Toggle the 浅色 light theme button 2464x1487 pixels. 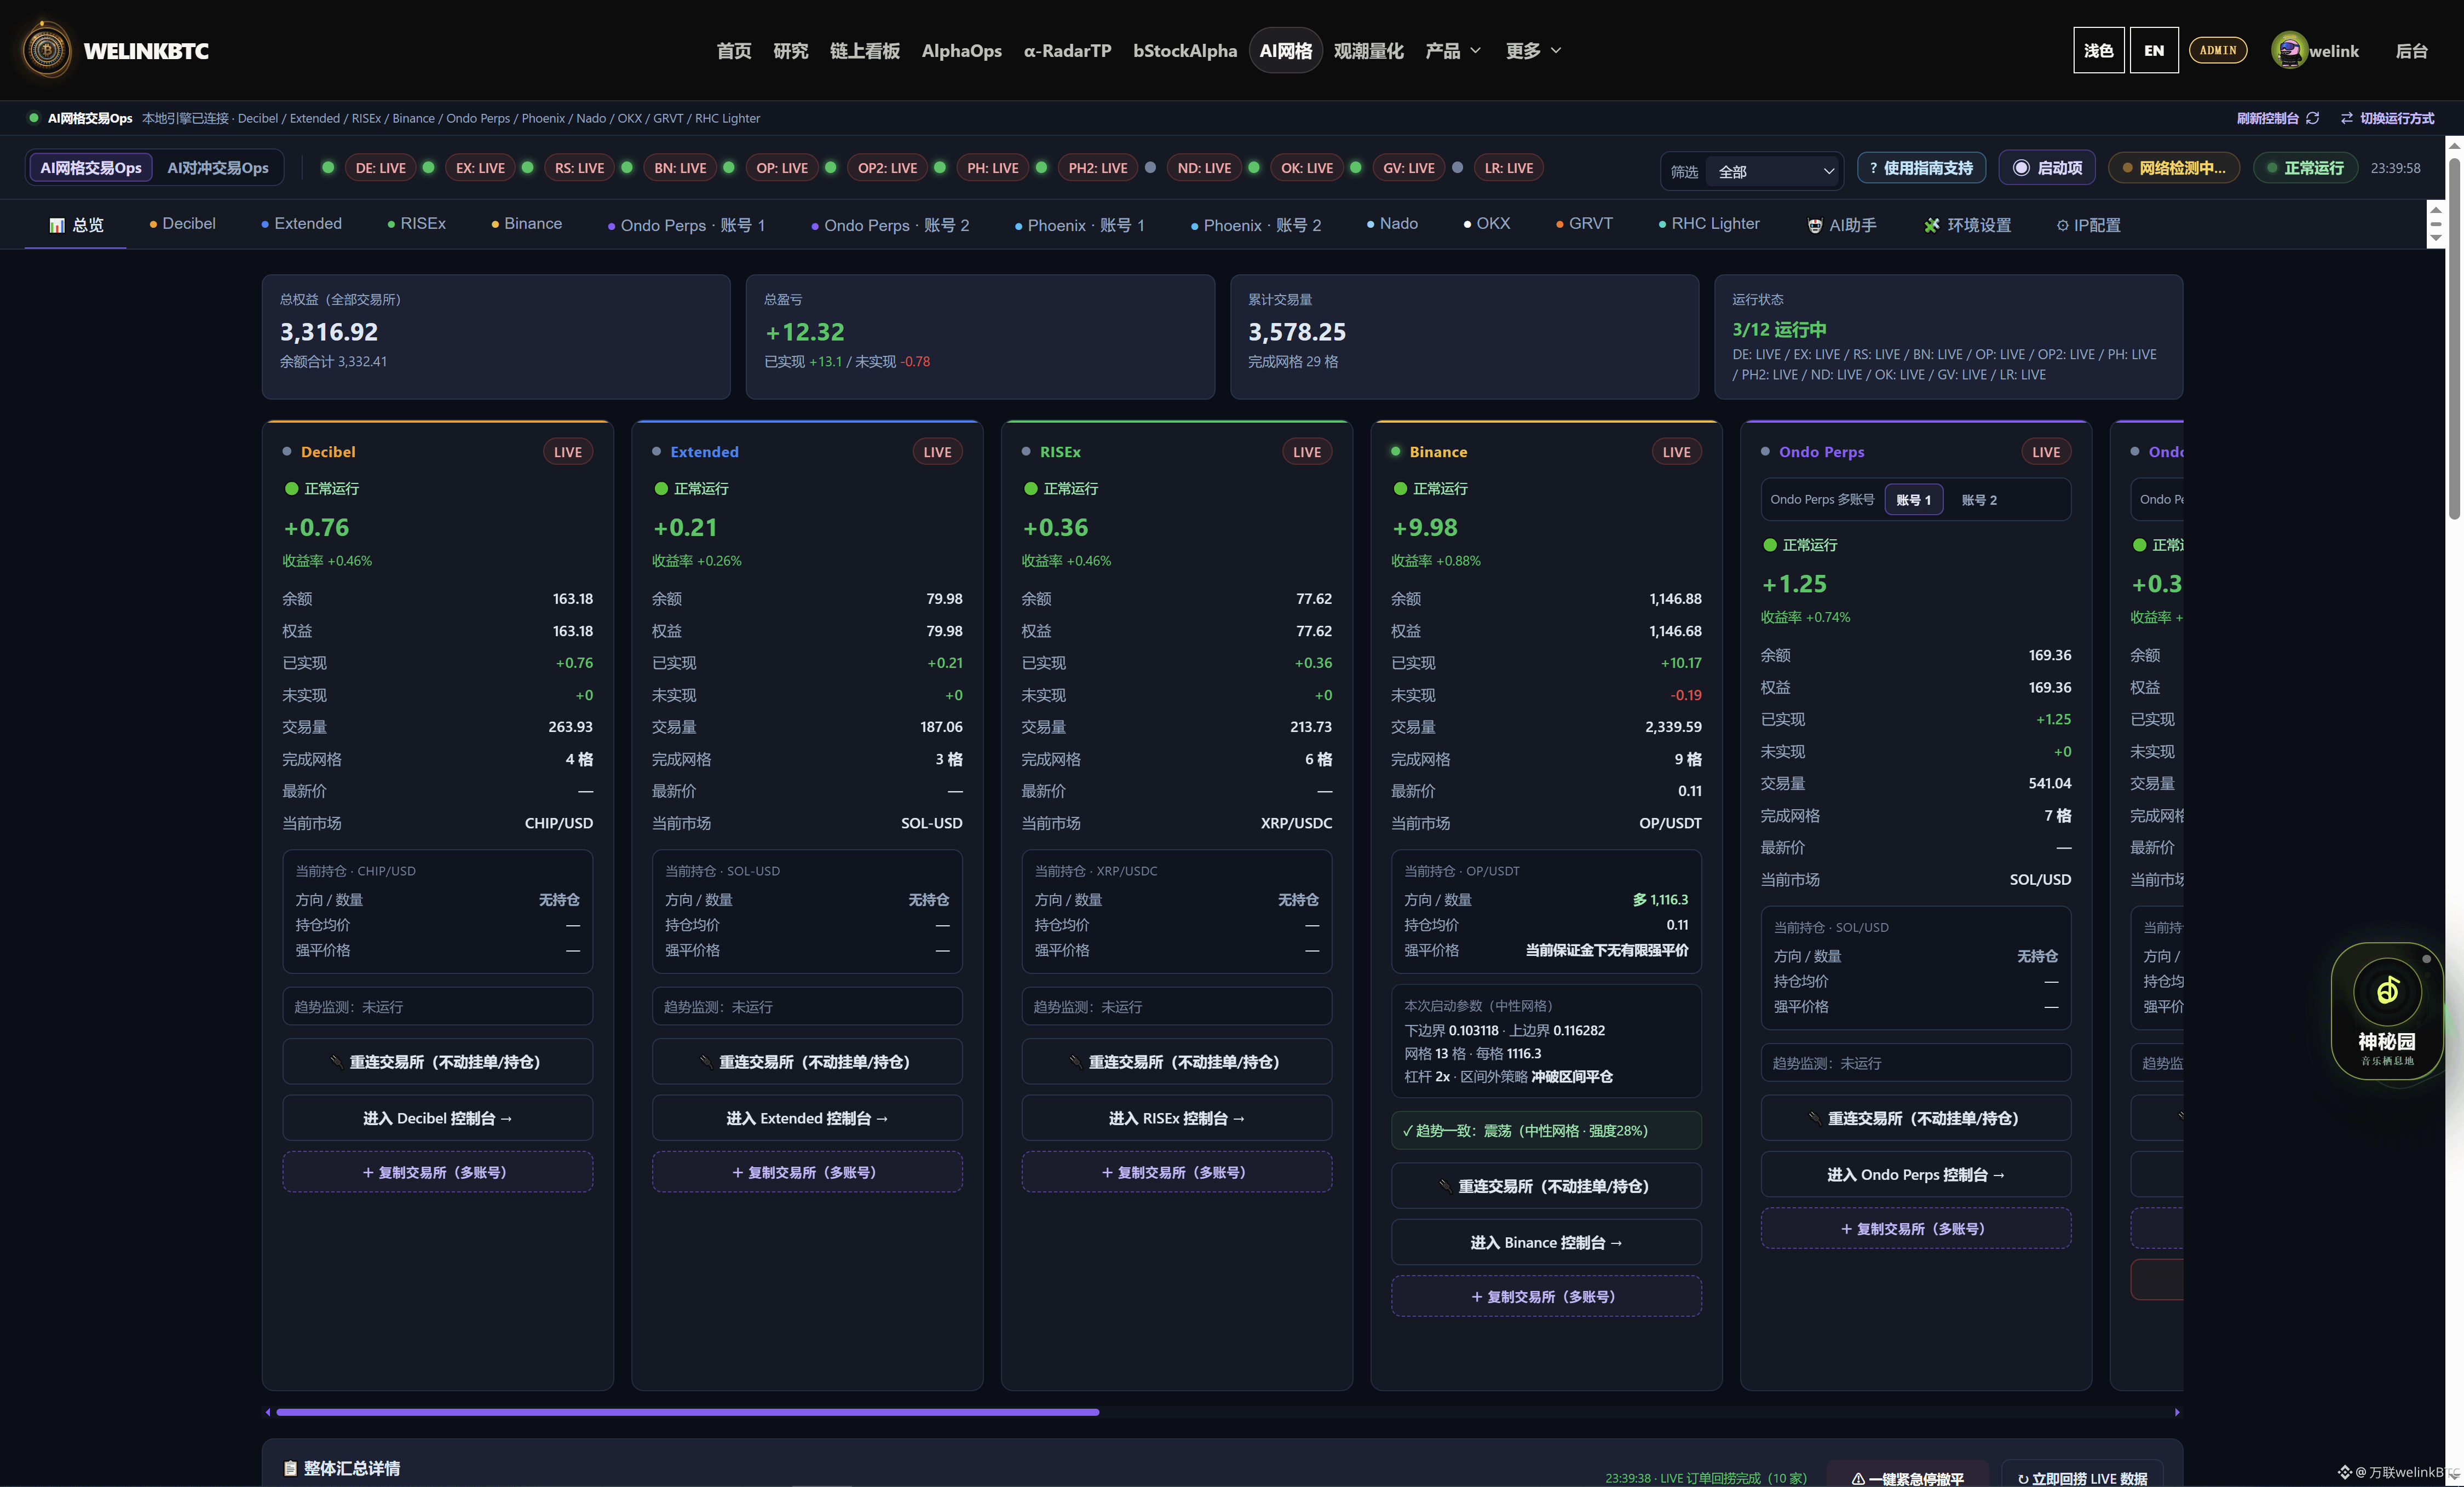[2098, 50]
